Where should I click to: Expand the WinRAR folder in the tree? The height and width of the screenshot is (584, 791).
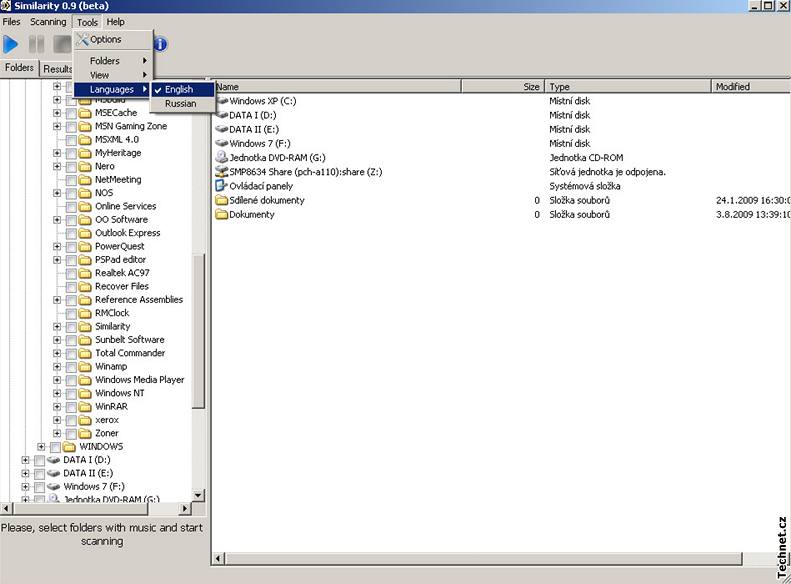(x=57, y=406)
